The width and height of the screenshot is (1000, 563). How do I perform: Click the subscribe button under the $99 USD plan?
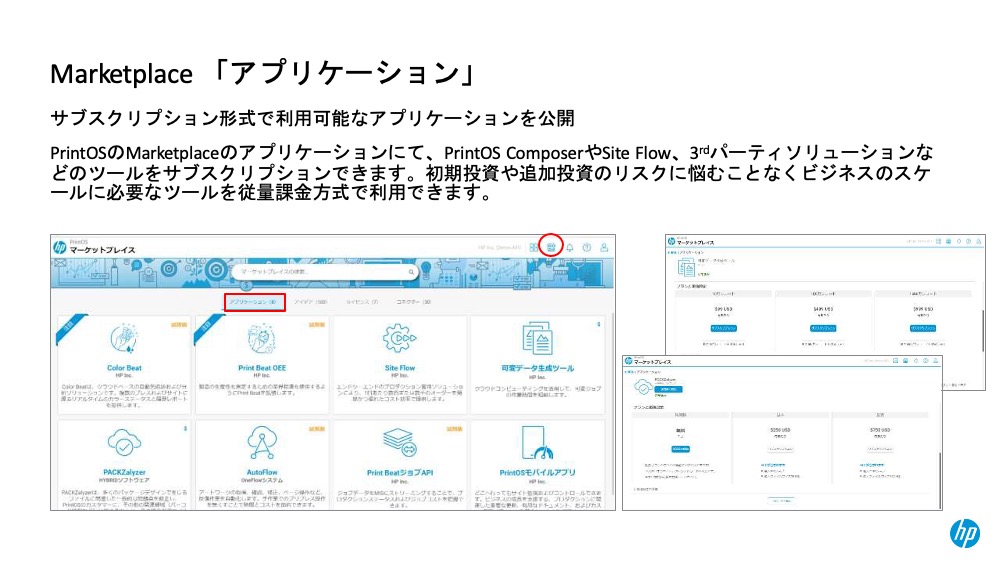pyautogui.click(x=723, y=328)
